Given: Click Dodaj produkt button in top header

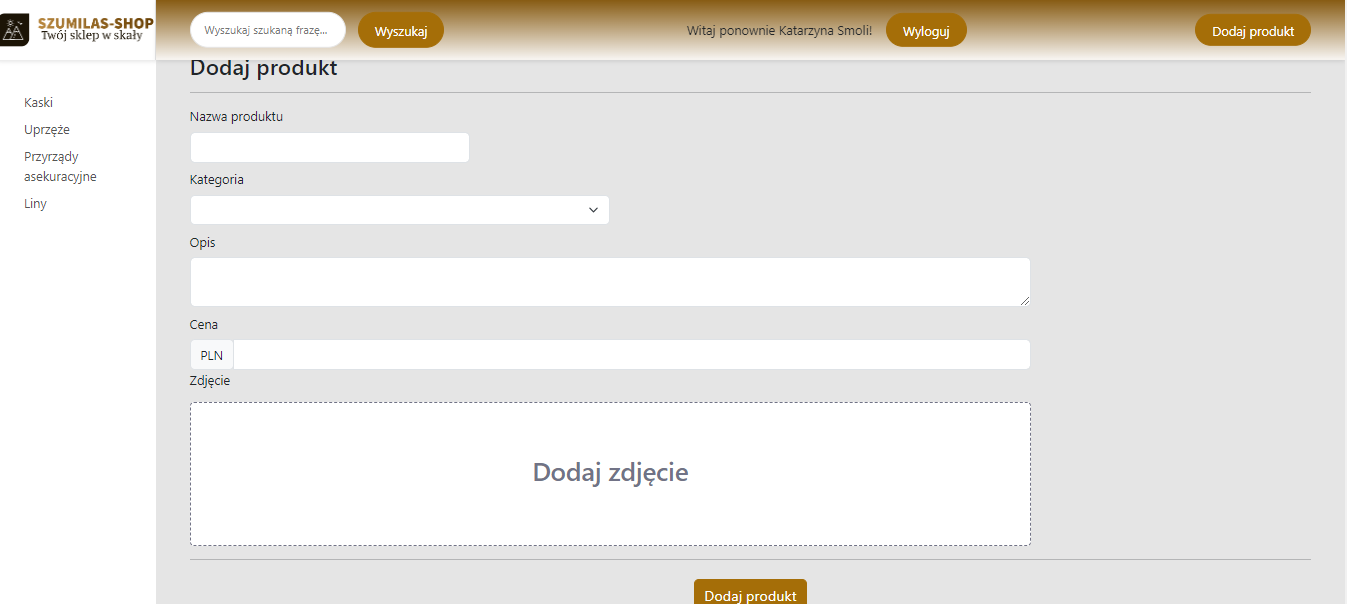Looking at the screenshot, I should point(1252,31).
